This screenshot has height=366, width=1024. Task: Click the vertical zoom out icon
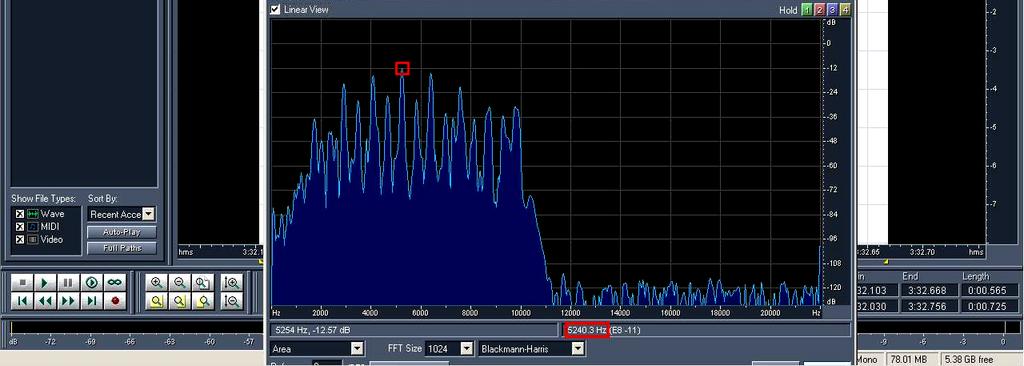coord(231,301)
